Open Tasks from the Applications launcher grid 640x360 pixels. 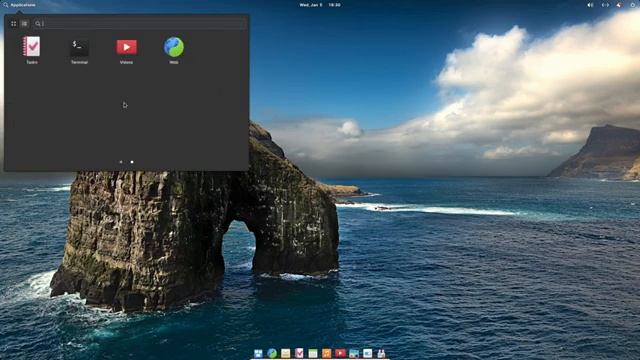pyautogui.click(x=32, y=50)
